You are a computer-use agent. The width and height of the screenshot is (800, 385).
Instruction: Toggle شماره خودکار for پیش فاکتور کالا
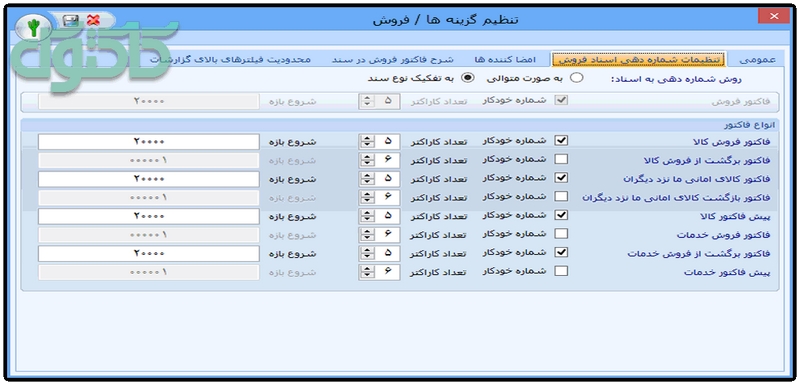(561, 215)
